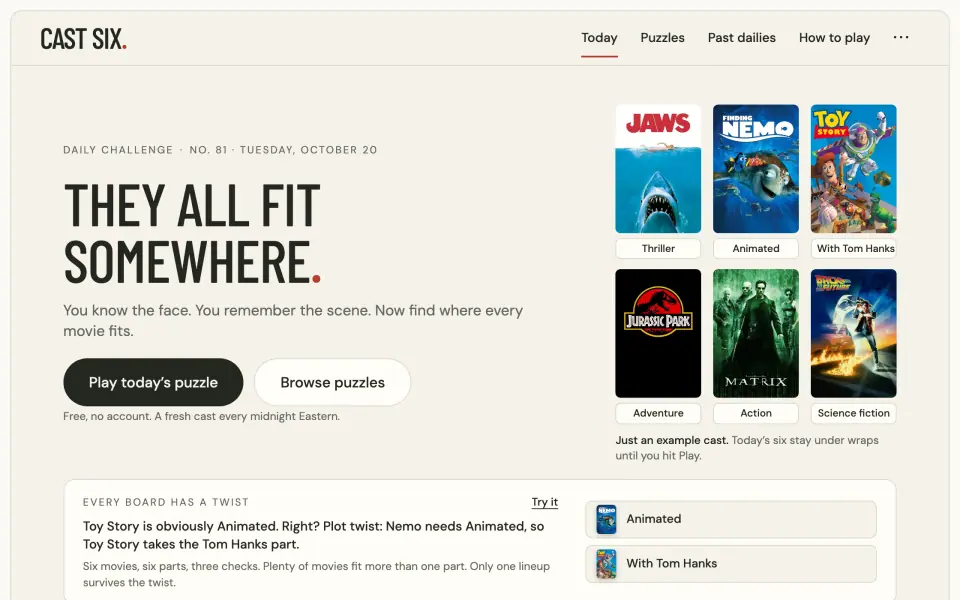Viewport: 960px width, 600px height.
Task: Choose the Jurassic Park poster
Action: tap(658, 334)
